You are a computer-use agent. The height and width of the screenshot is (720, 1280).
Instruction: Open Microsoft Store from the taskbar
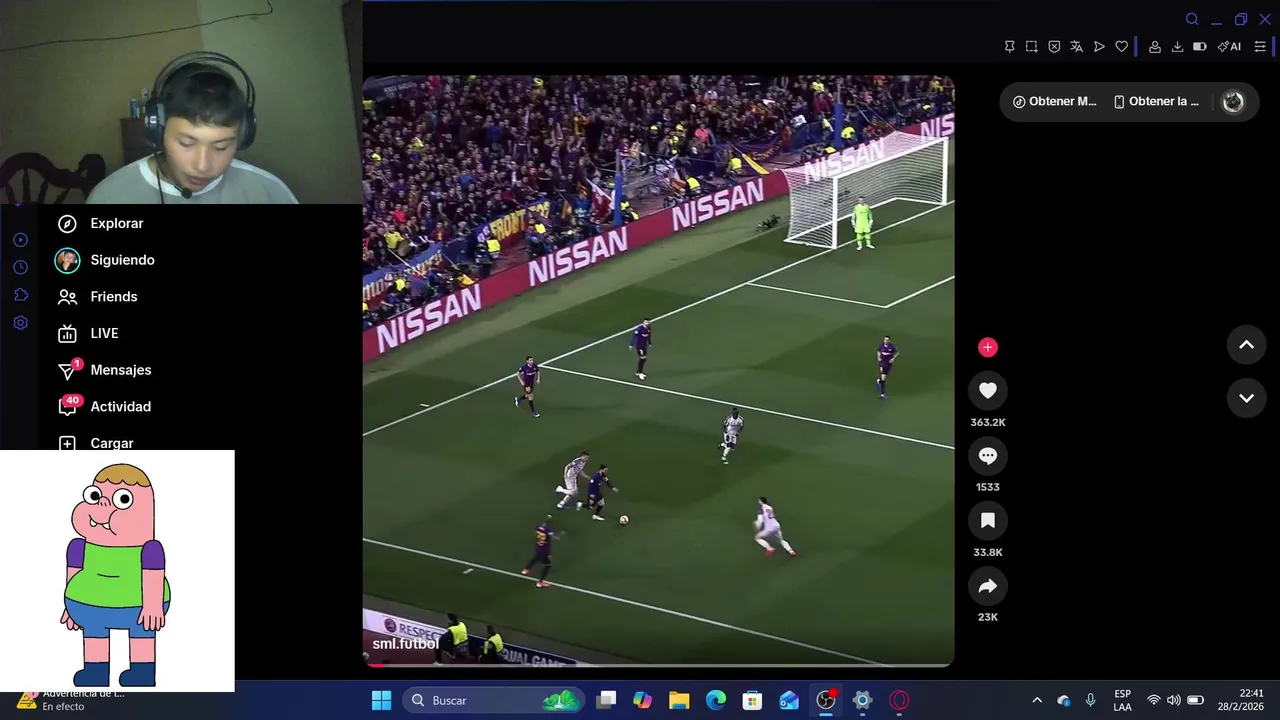(753, 700)
